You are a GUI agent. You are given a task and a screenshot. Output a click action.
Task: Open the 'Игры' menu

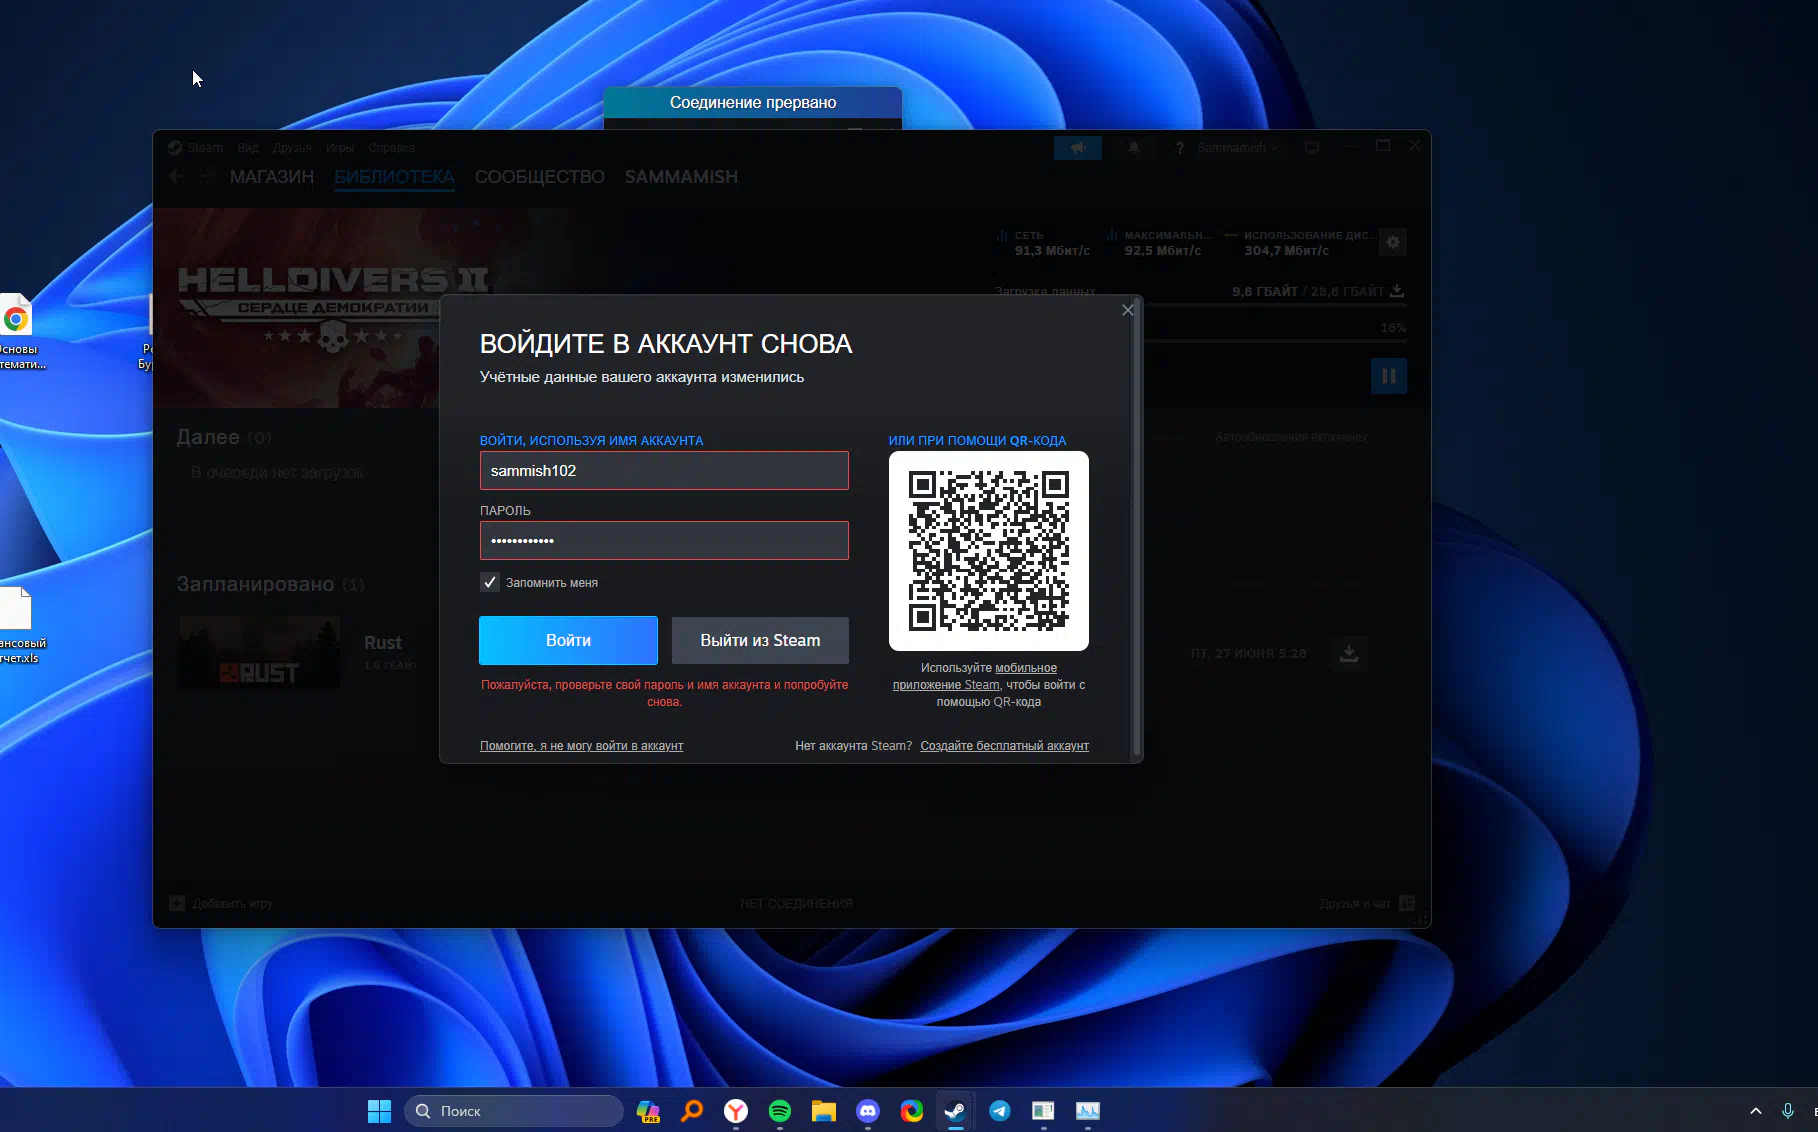pos(340,148)
